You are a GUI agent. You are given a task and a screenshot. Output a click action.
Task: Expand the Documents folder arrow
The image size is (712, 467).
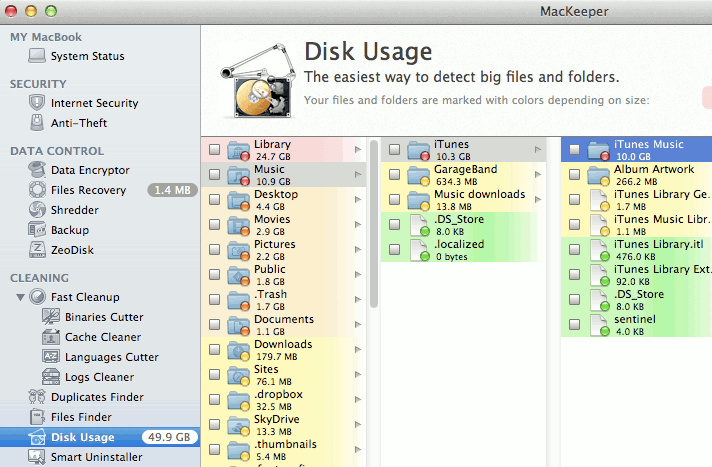[x=358, y=324]
